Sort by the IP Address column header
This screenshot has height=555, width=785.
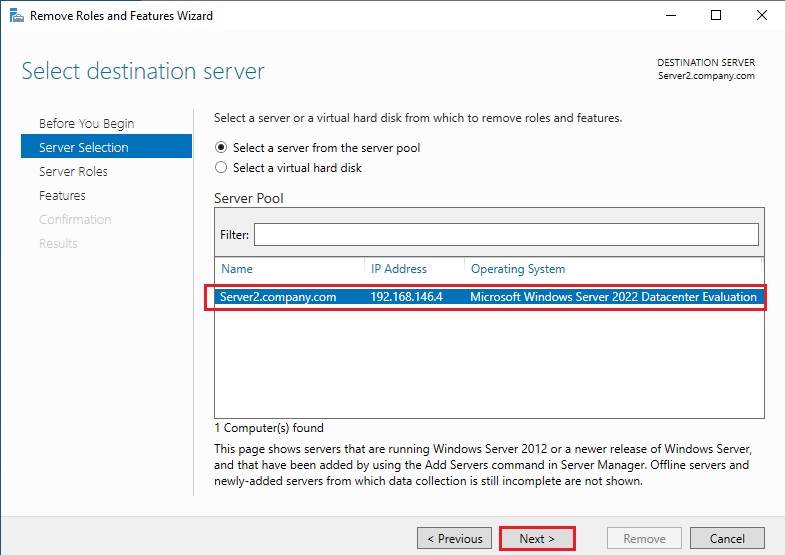(399, 269)
